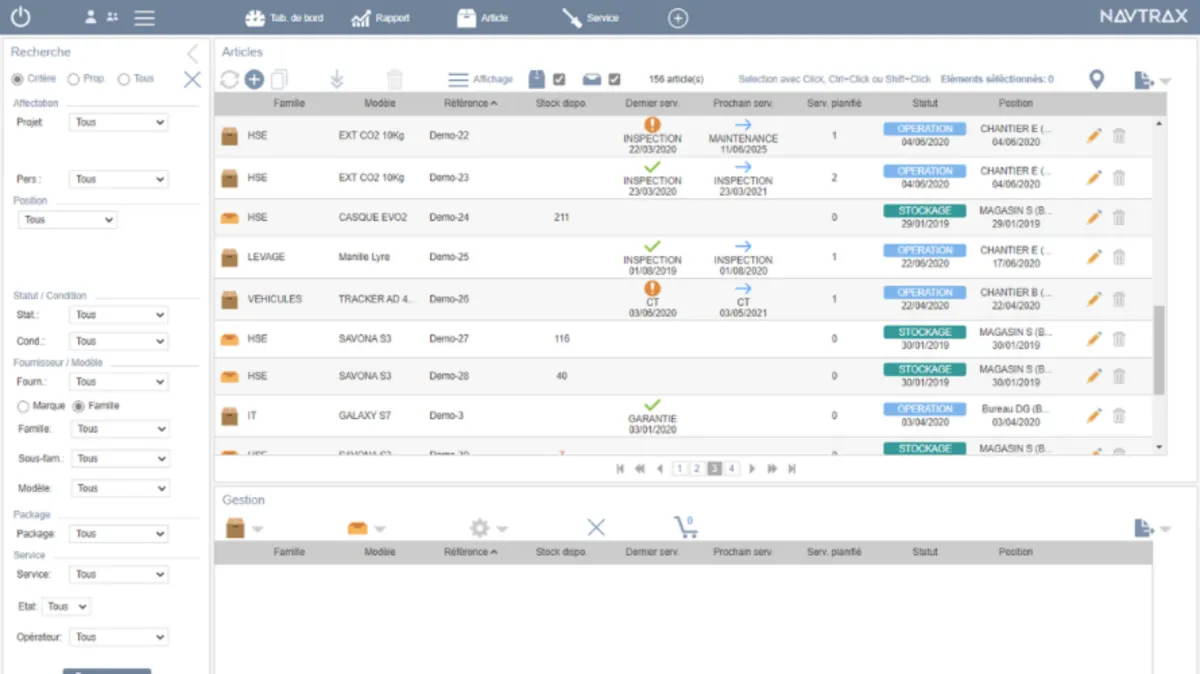The height and width of the screenshot is (674, 1200).
Task: Click the power icon in top bar
Action: pos(20,17)
